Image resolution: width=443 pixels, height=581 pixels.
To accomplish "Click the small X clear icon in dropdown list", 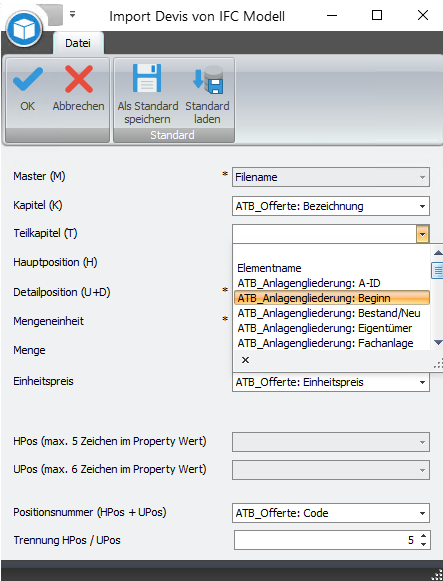I will click(245, 360).
